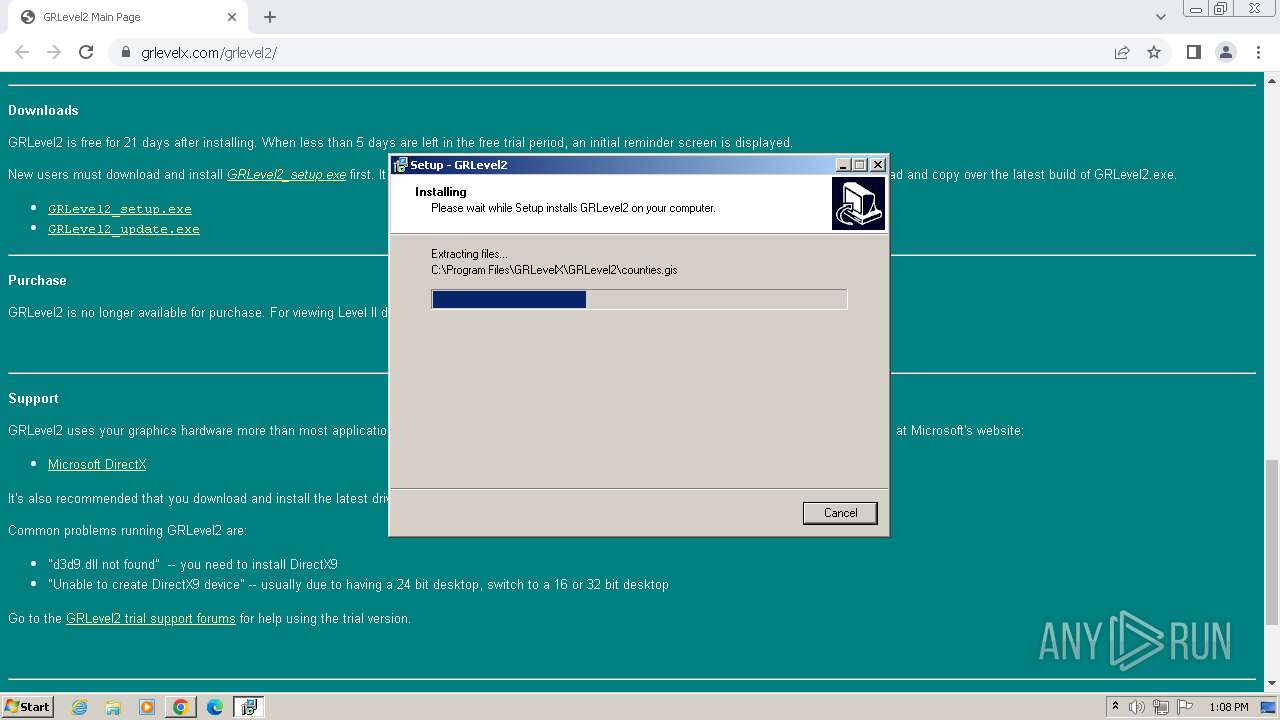Click the browser back arrow
This screenshot has height=720, width=1280.
pyautogui.click(x=22, y=52)
